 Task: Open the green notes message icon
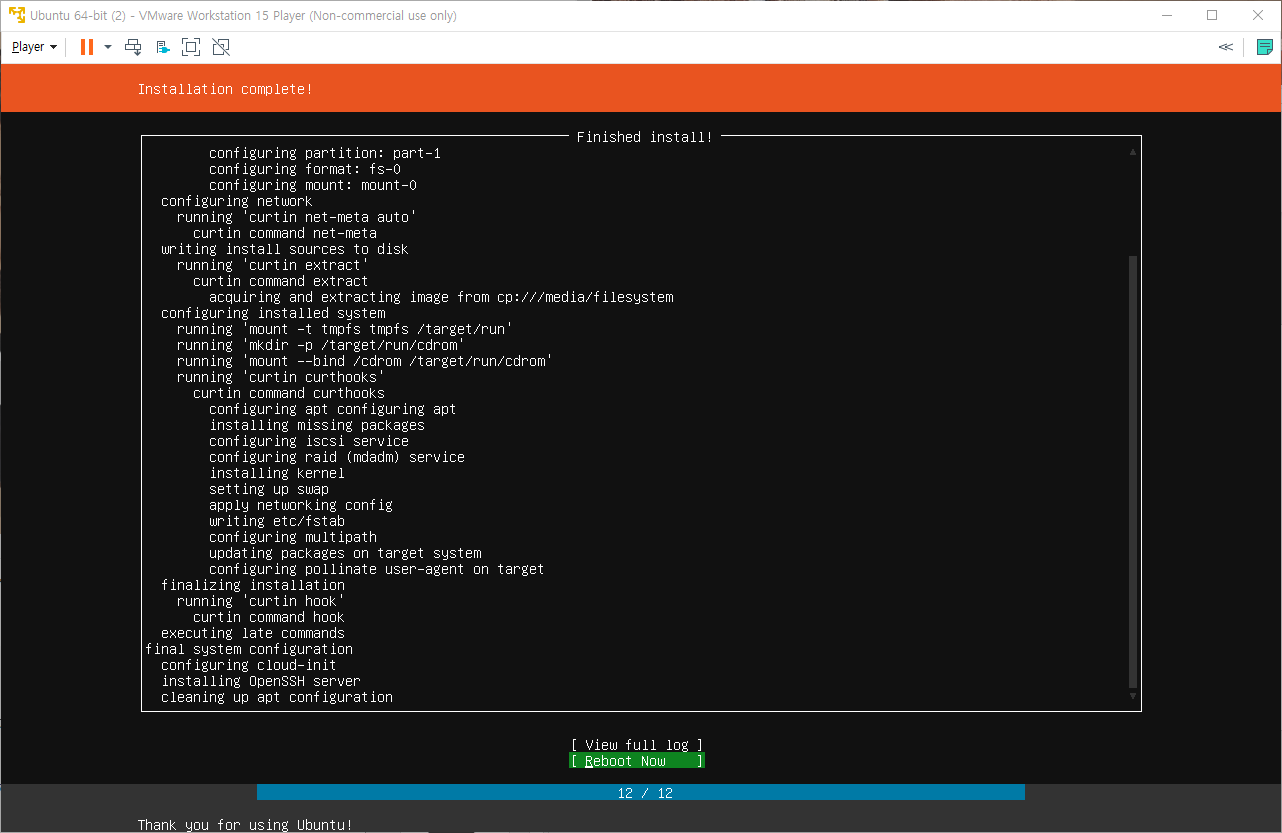click(1265, 47)
